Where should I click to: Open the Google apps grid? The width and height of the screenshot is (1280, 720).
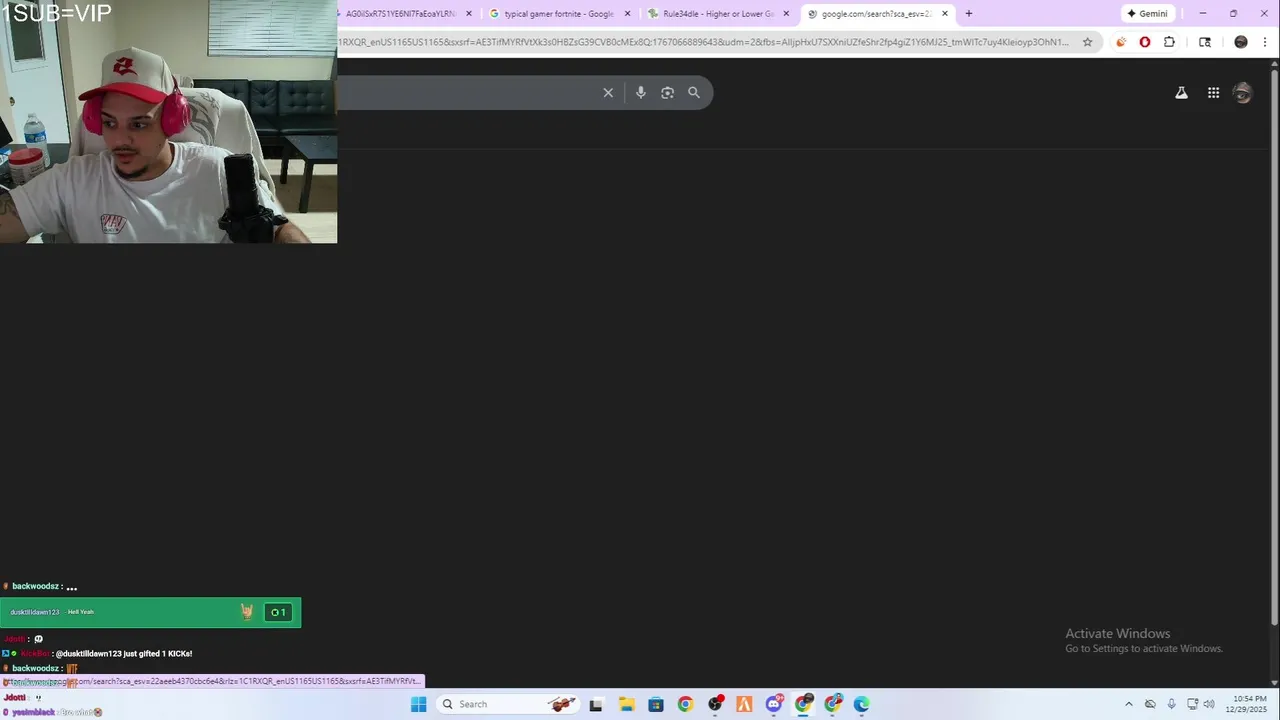point(1213,93)
